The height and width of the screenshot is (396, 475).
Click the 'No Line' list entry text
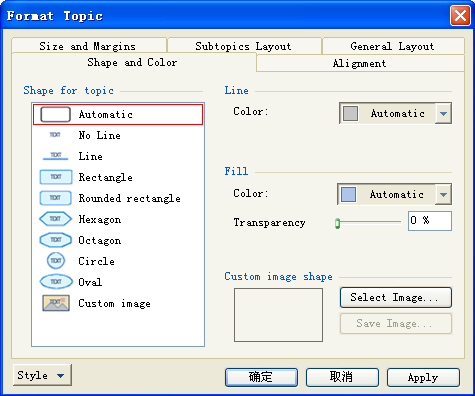click(99, 135)
